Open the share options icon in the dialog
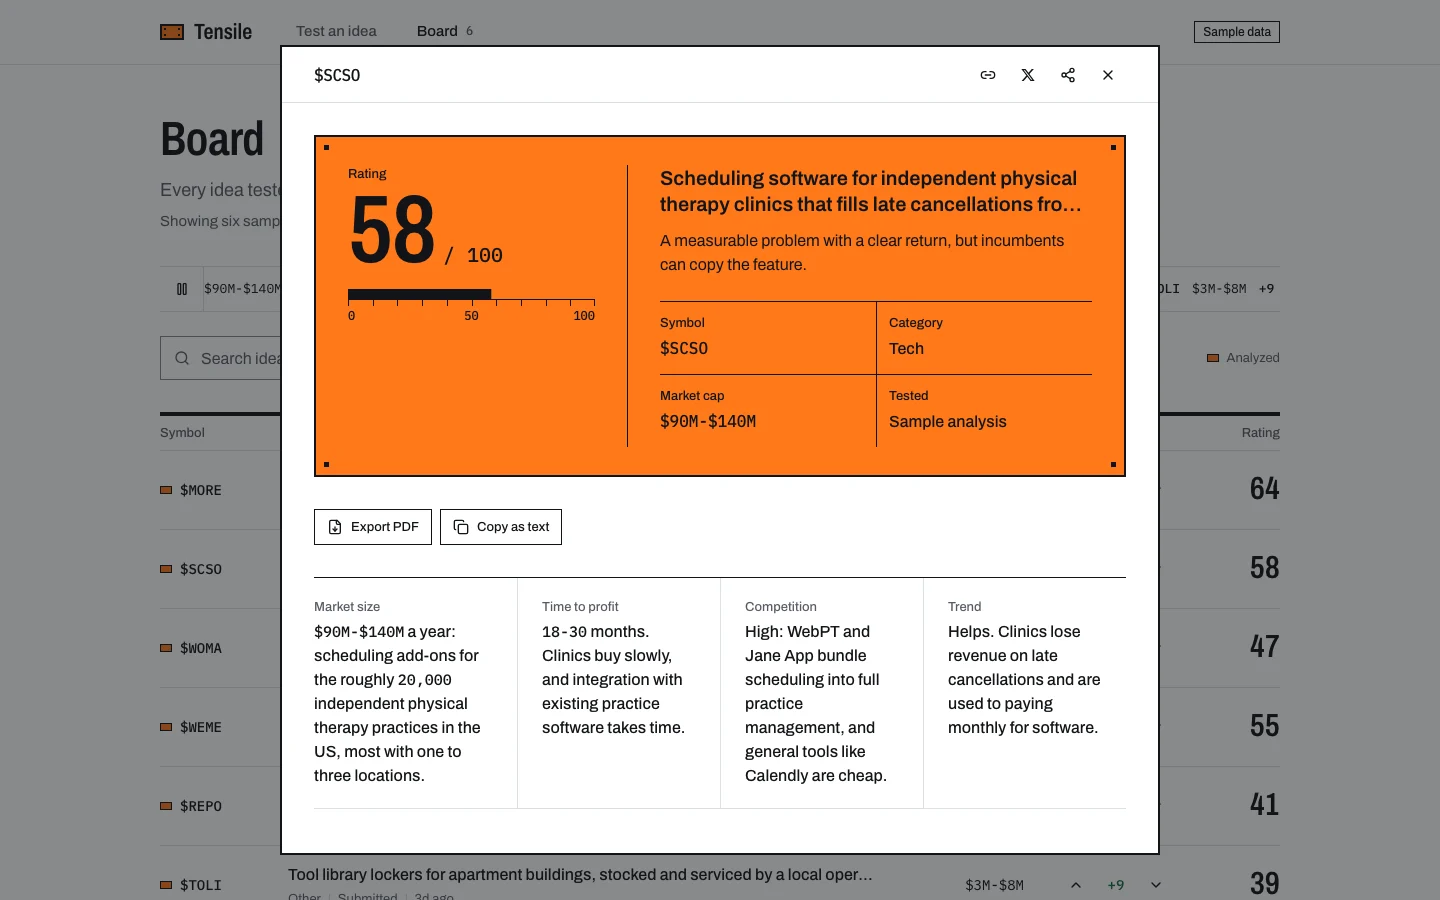 click(x=1068, y=75)
